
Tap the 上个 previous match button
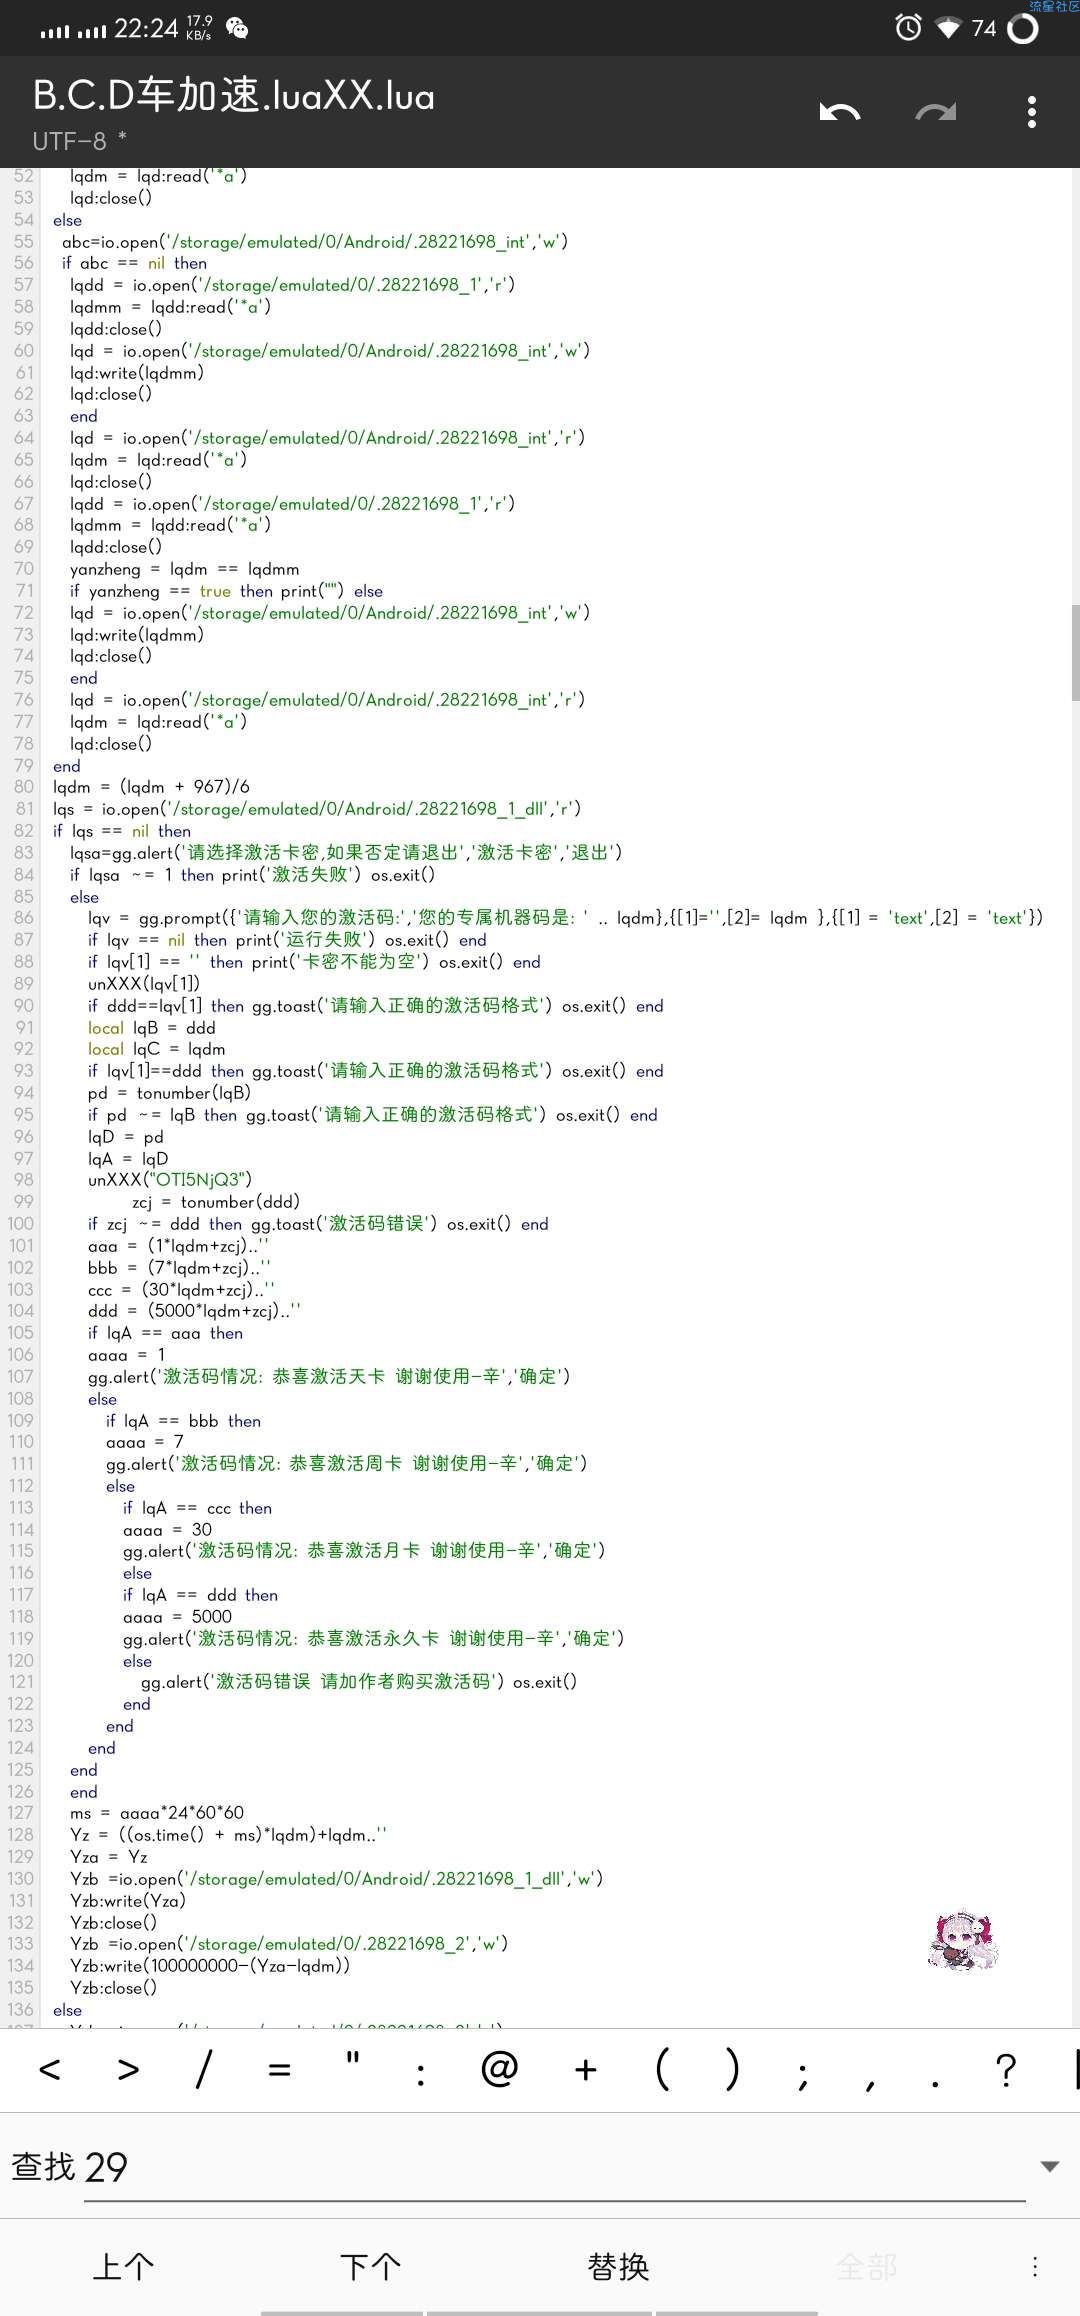click(123, 2267)
